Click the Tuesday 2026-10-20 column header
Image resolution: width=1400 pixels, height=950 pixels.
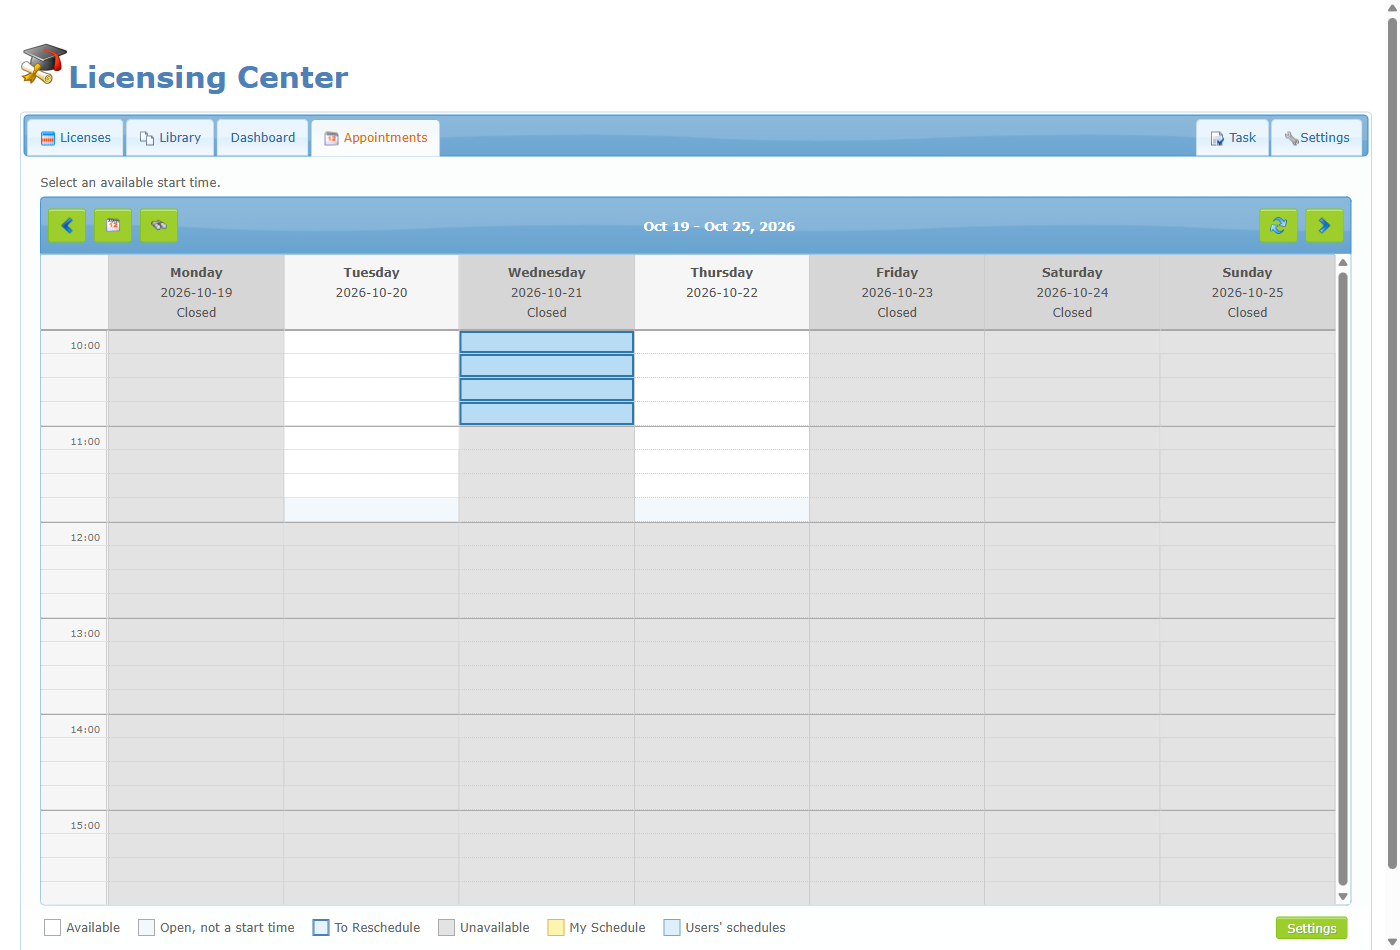(x=371, y=292)
